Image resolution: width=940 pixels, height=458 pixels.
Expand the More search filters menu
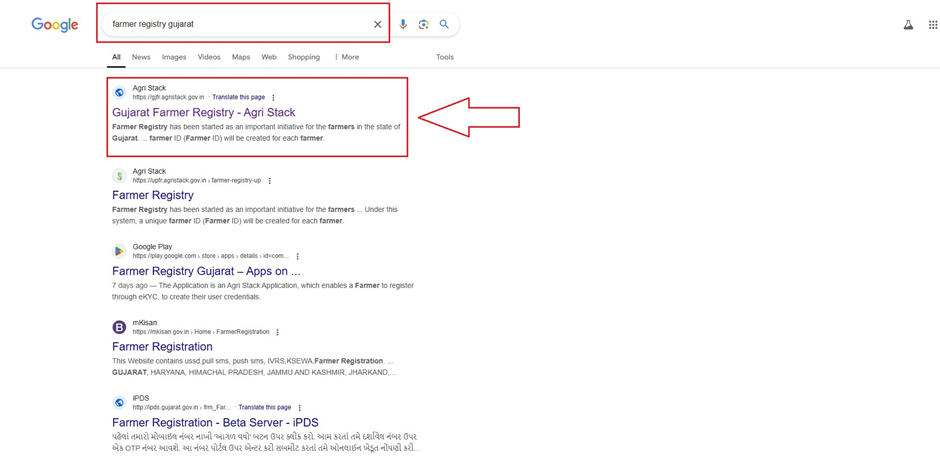point(347,57)
